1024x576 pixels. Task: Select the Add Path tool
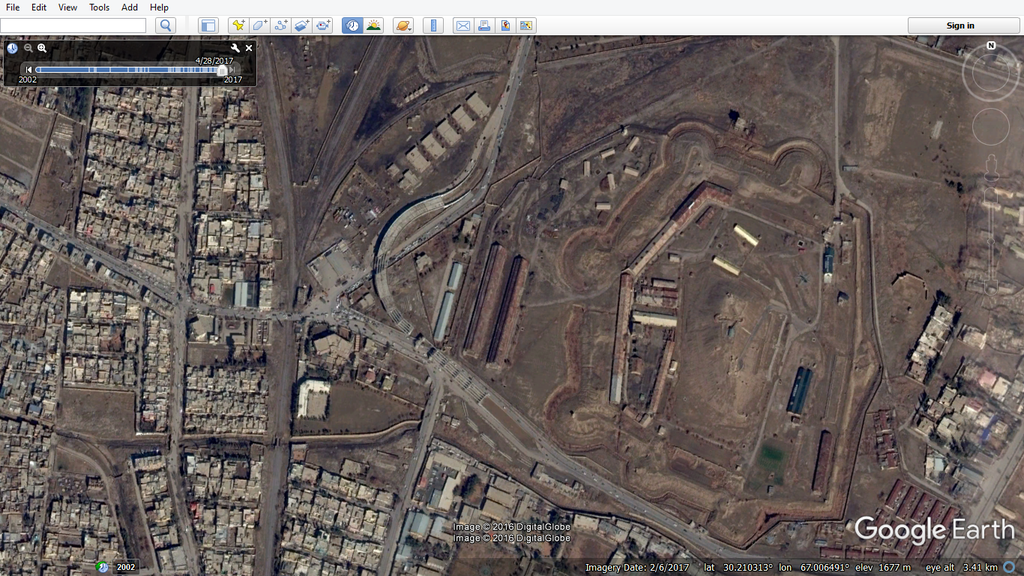tap(281, 25)
